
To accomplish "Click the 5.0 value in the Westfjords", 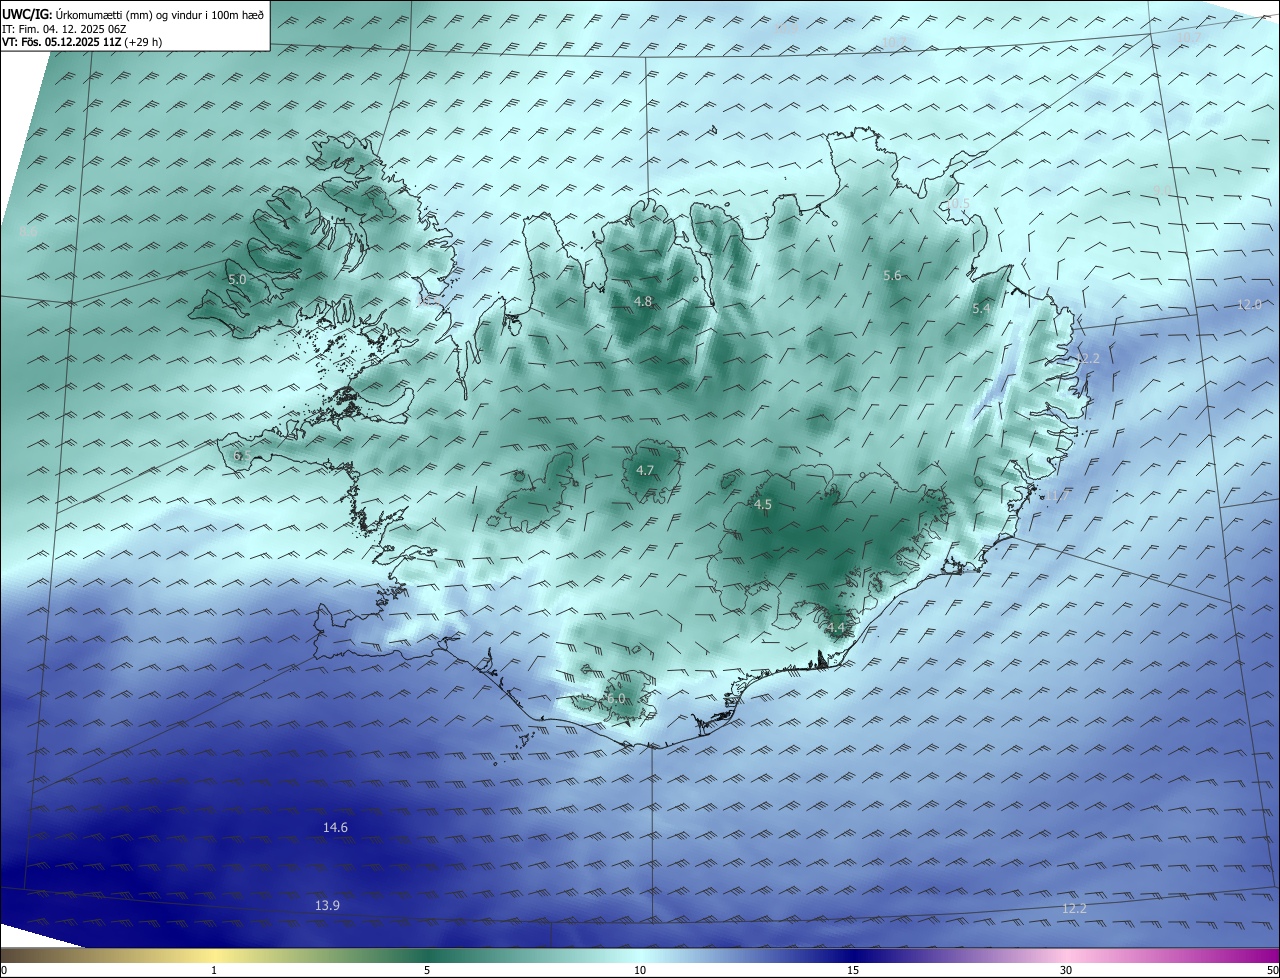I will coord(237,280).
